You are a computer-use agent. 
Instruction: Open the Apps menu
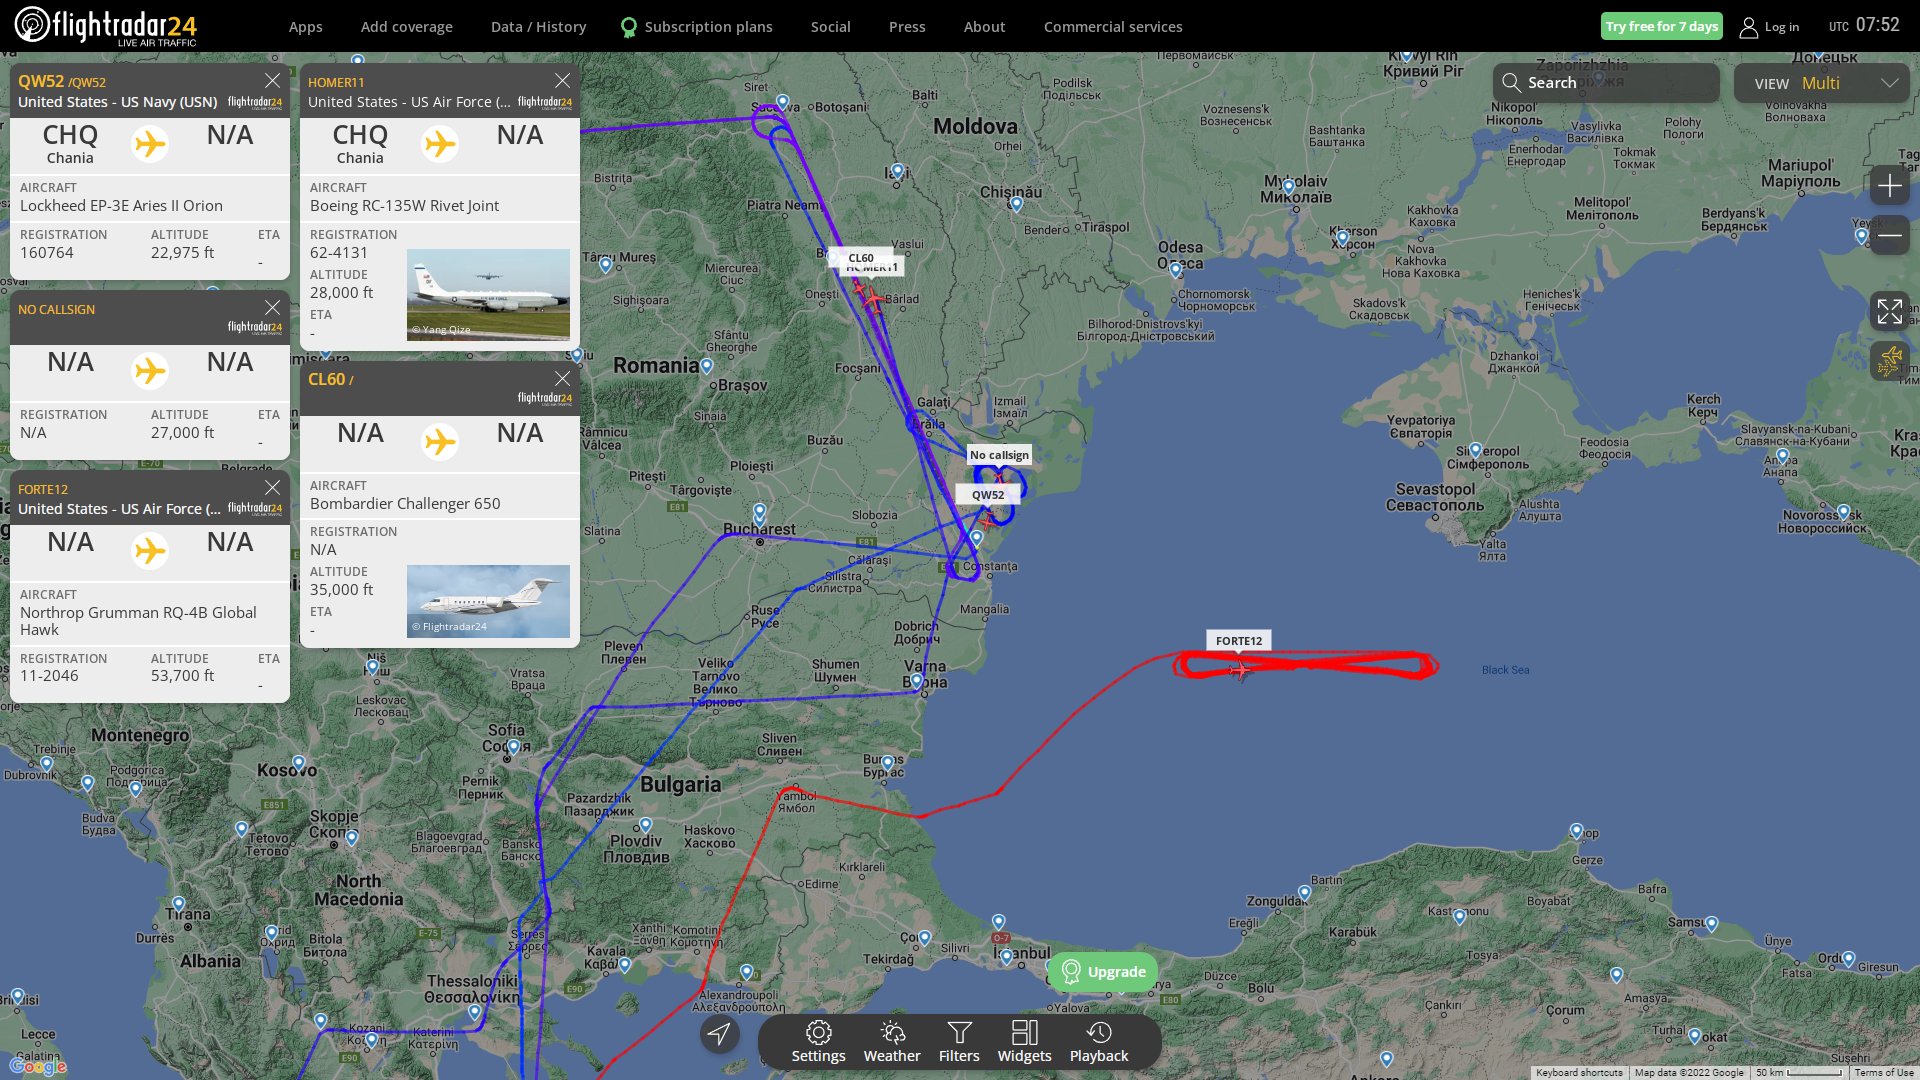(305, 27)
